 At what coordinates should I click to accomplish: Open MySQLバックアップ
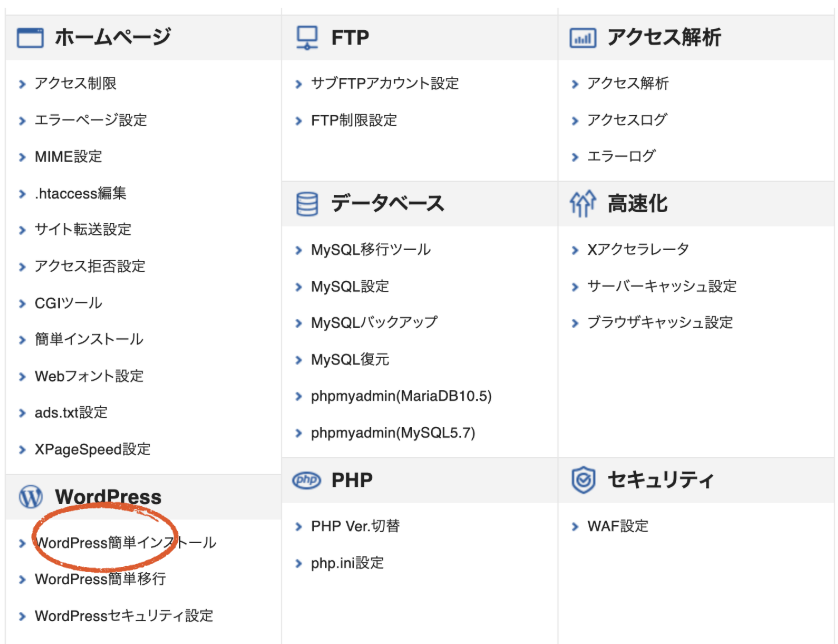pyautogui.click(x=374, y=323)
